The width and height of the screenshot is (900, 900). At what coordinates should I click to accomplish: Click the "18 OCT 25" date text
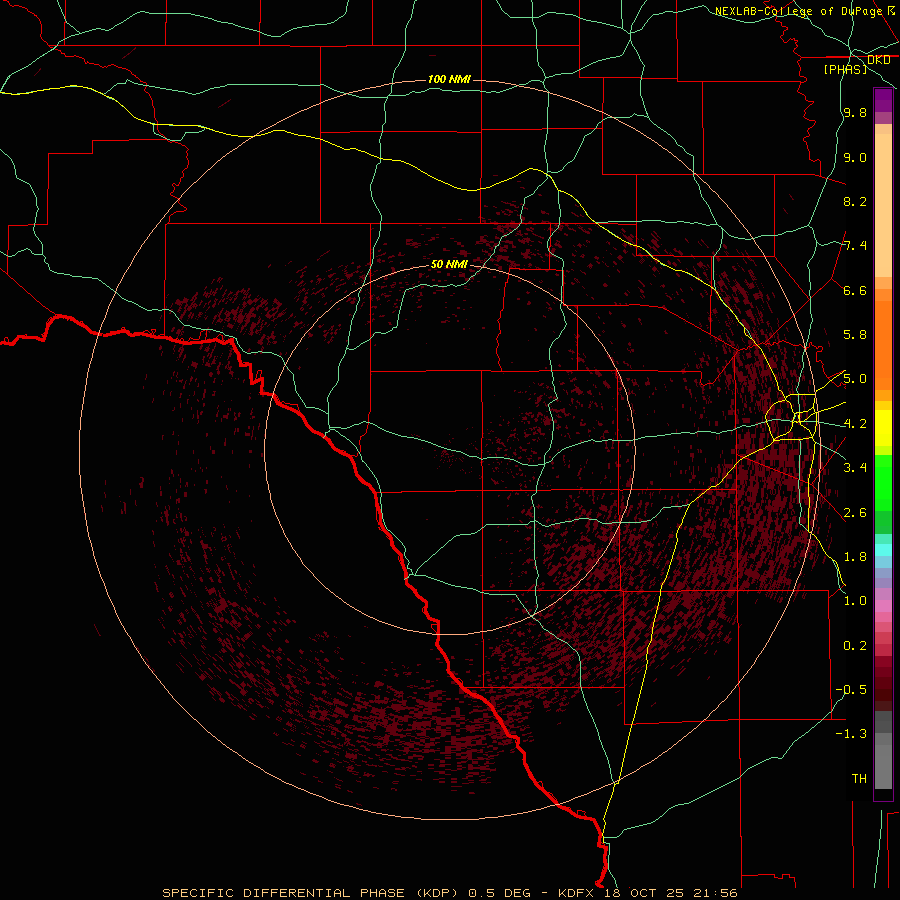click(643, 893)
